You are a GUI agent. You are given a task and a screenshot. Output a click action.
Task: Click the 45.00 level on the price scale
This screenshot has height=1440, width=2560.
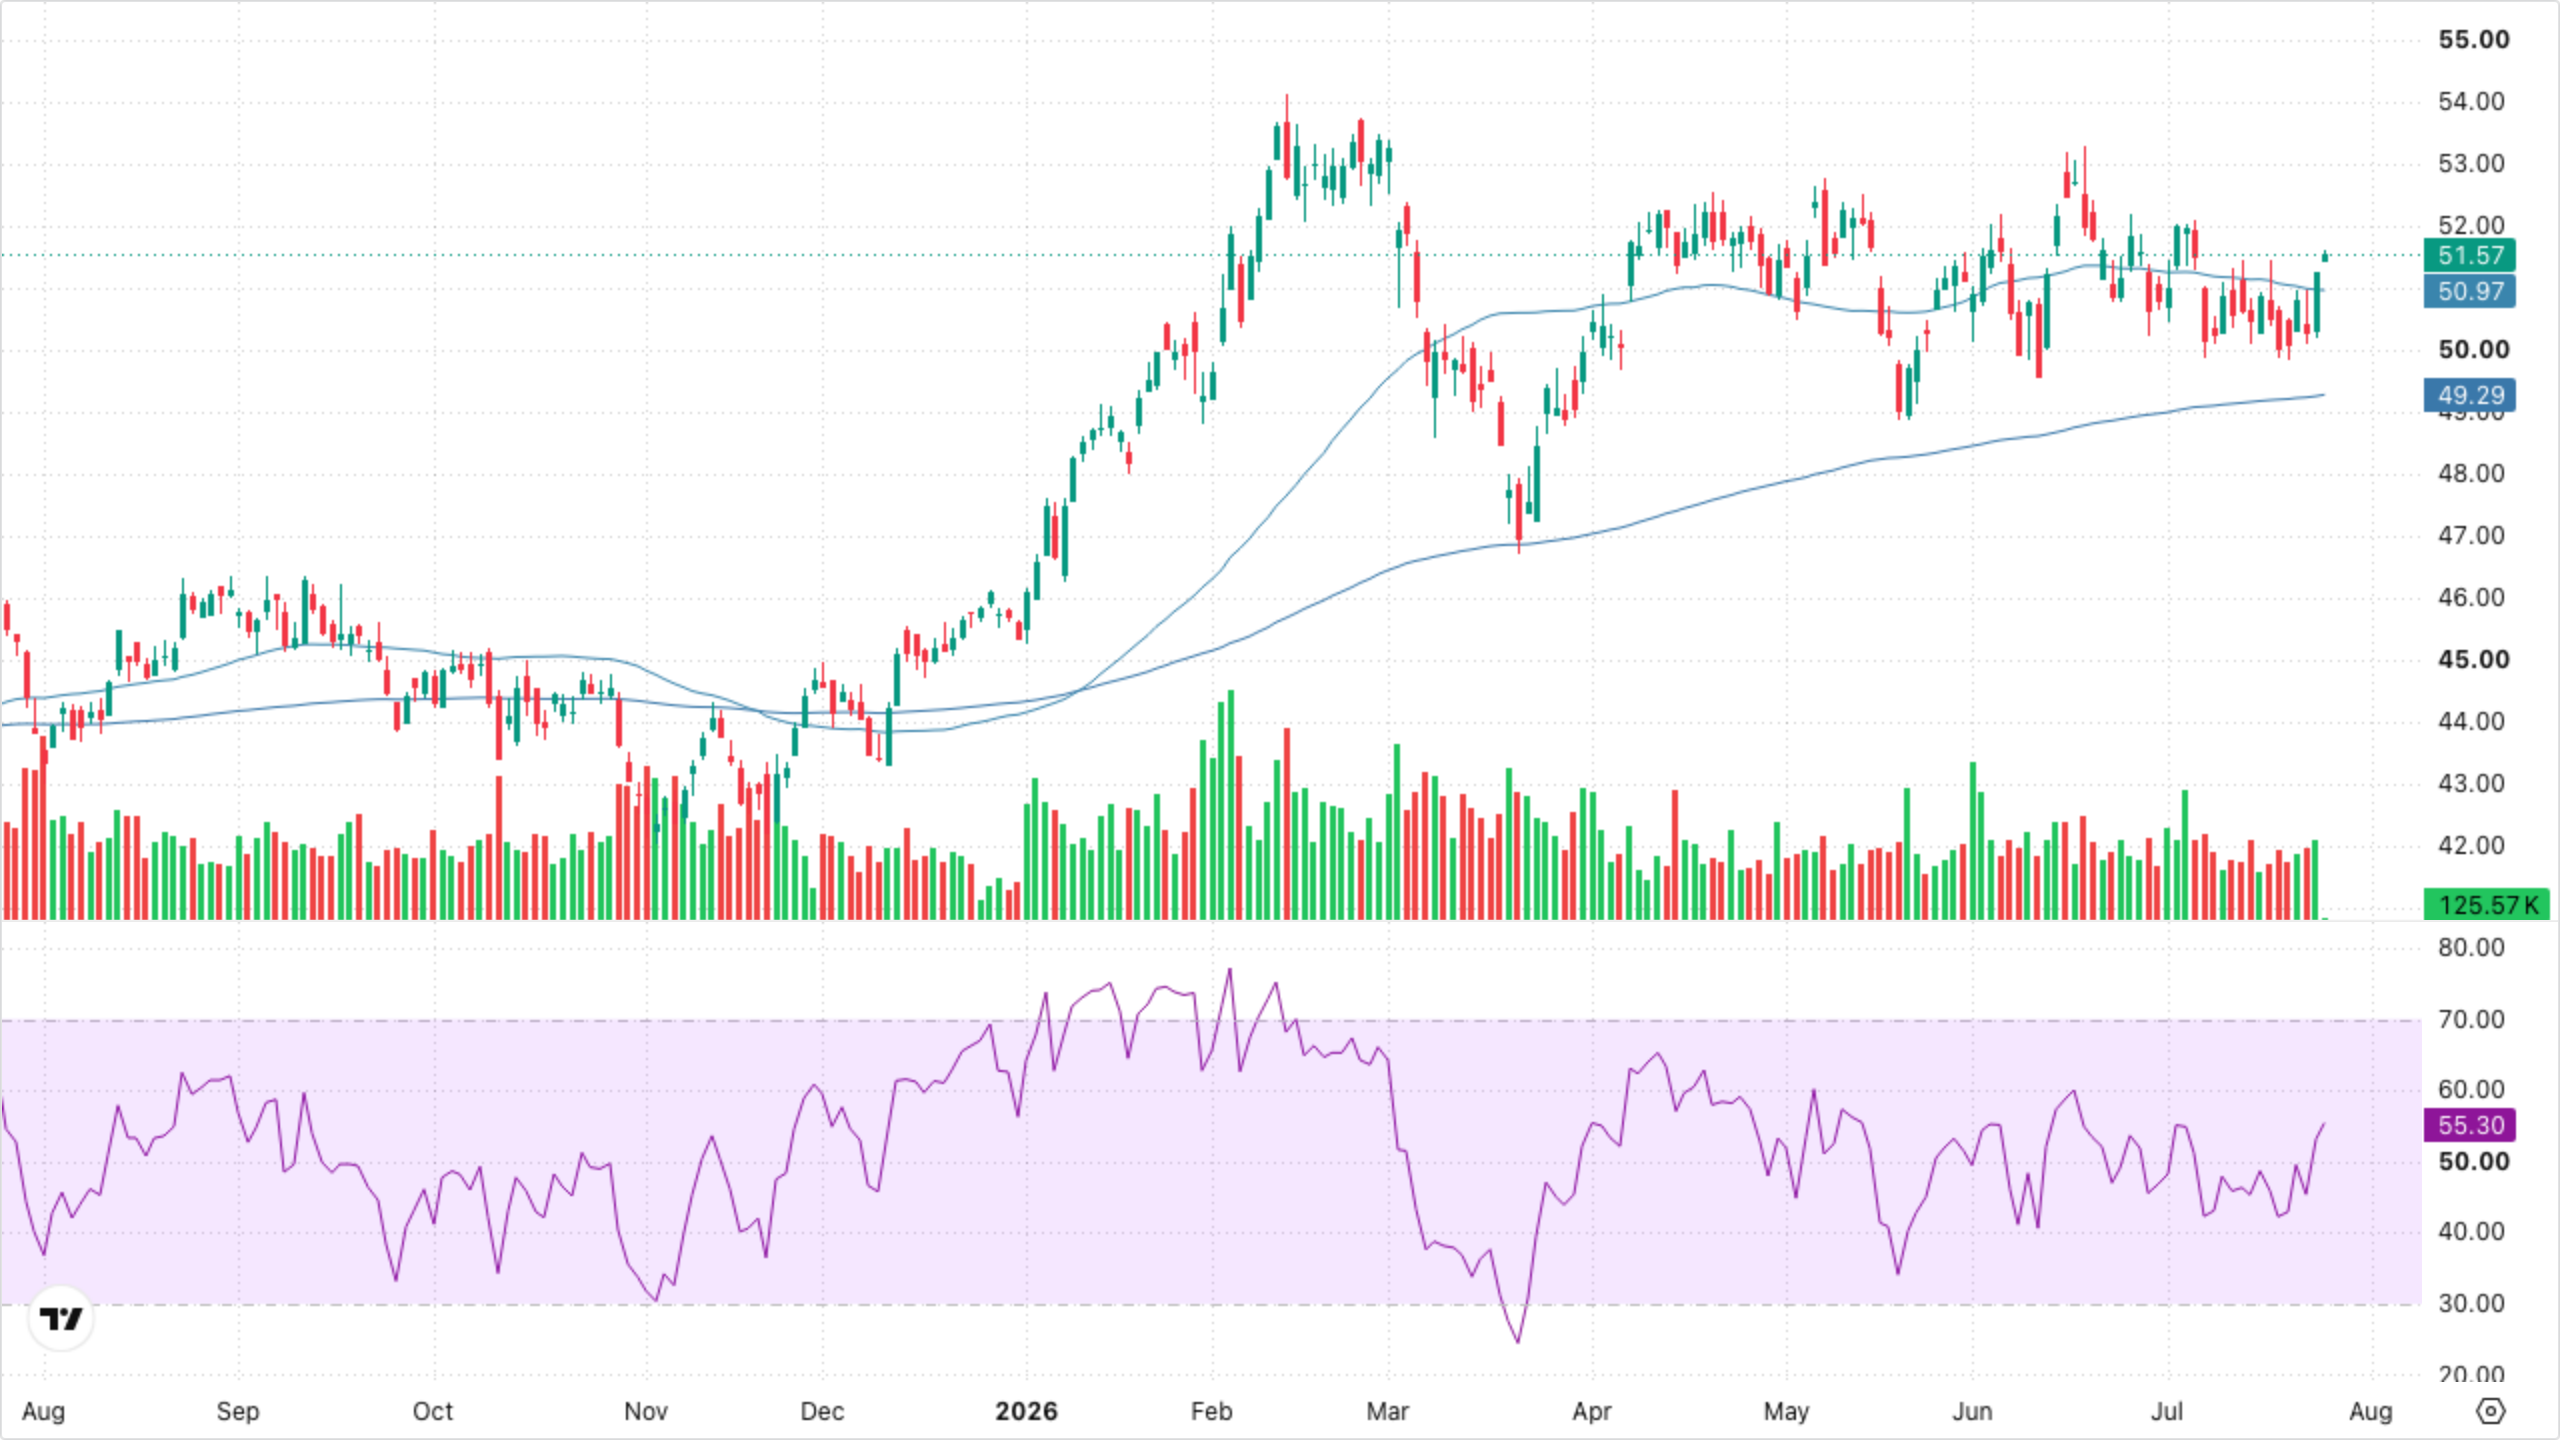[x=2473, y=659]
